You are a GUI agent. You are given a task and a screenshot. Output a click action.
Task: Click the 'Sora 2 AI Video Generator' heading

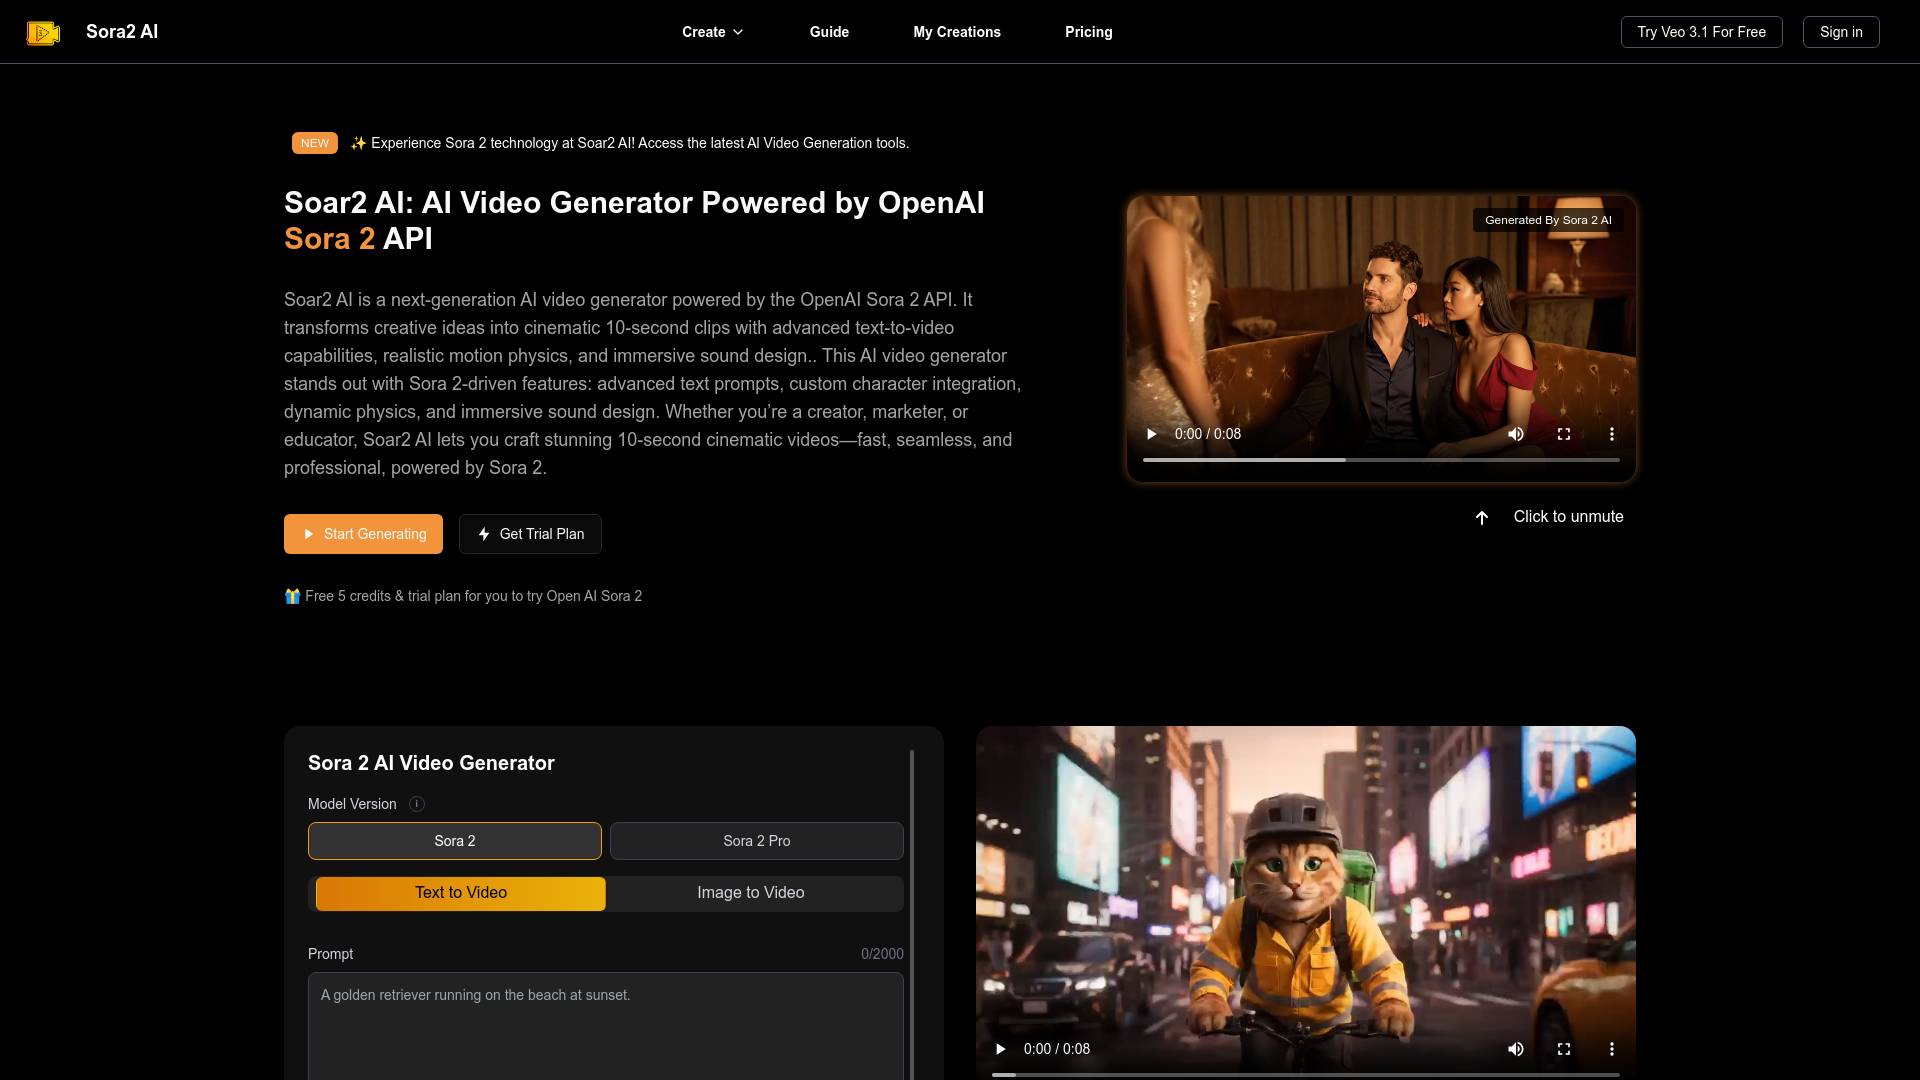[x=431, y=763]
